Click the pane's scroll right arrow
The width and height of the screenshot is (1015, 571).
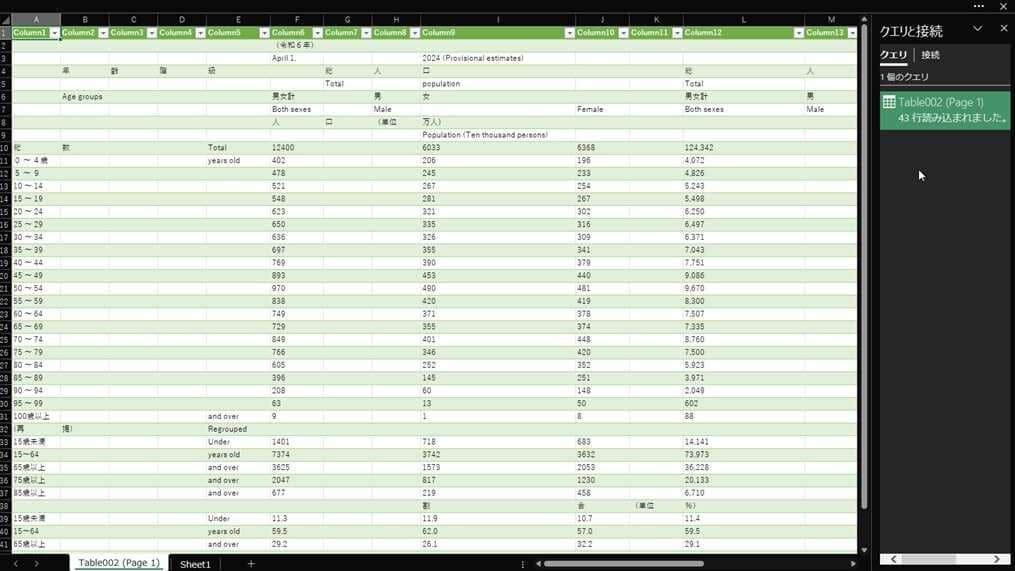point(998,559)
